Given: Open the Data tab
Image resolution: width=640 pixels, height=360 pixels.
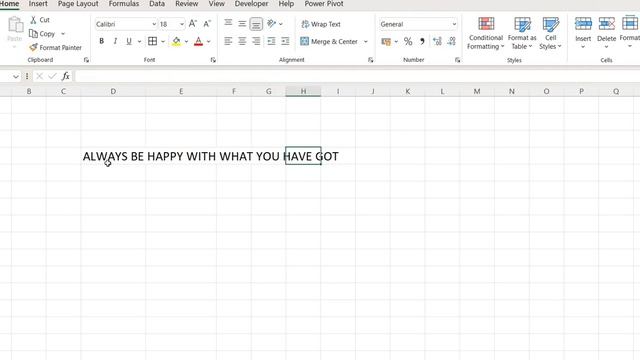Looking at the screenshot, I should coord(157,4).
